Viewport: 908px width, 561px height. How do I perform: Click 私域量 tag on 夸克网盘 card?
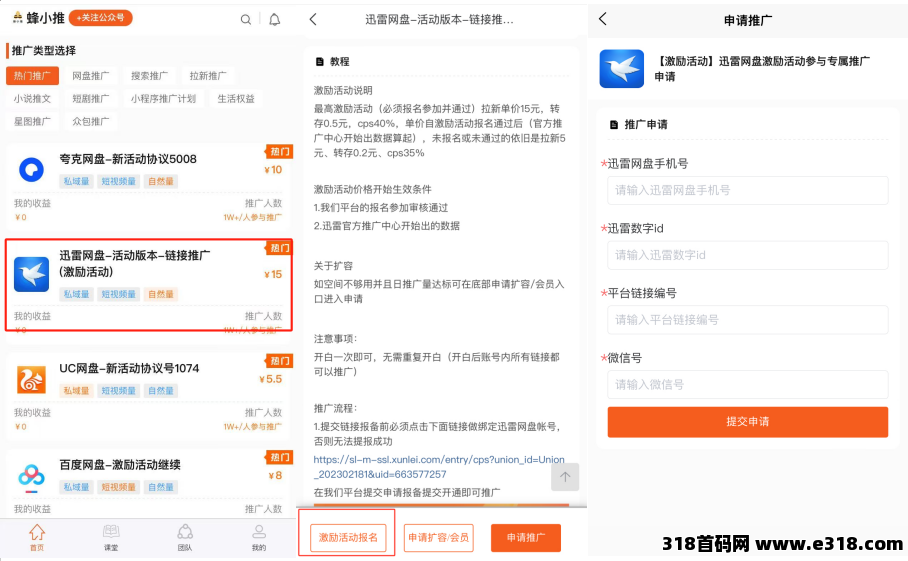[76, 181]
